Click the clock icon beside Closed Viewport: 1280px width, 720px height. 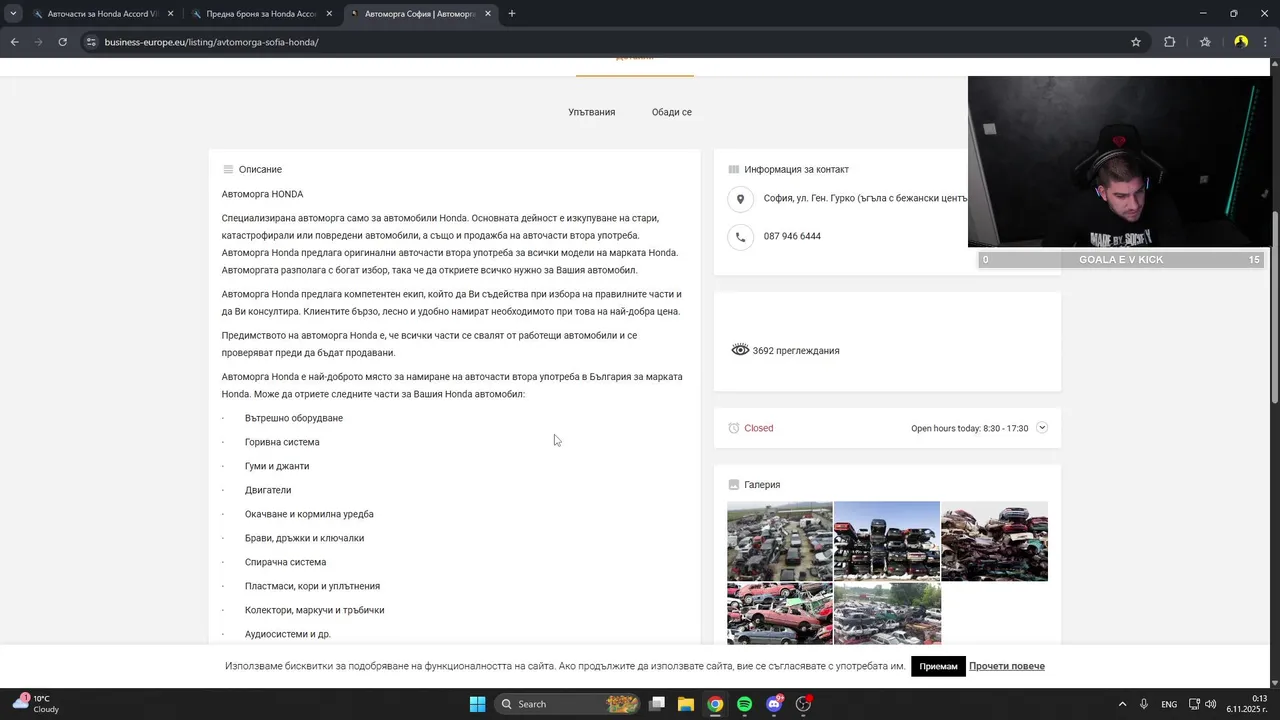[x=734, y=428]
